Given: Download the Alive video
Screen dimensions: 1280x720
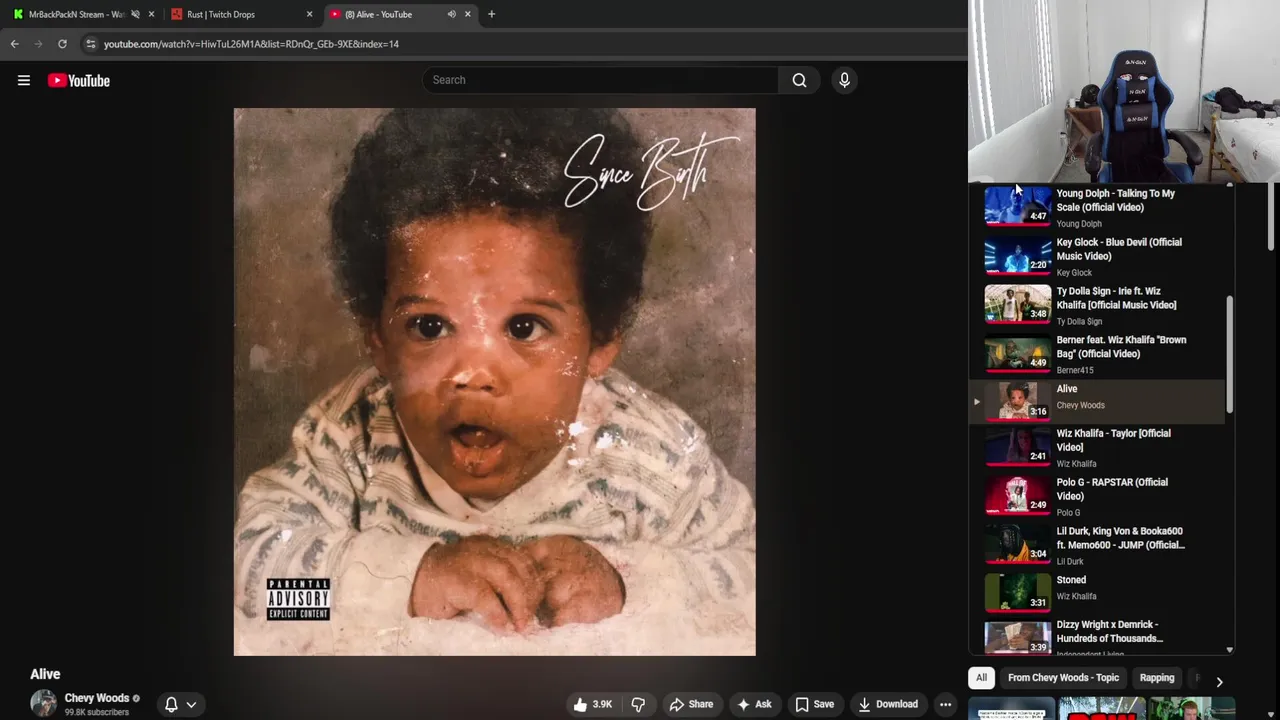Looking at the screenshot, I should 888,704.
